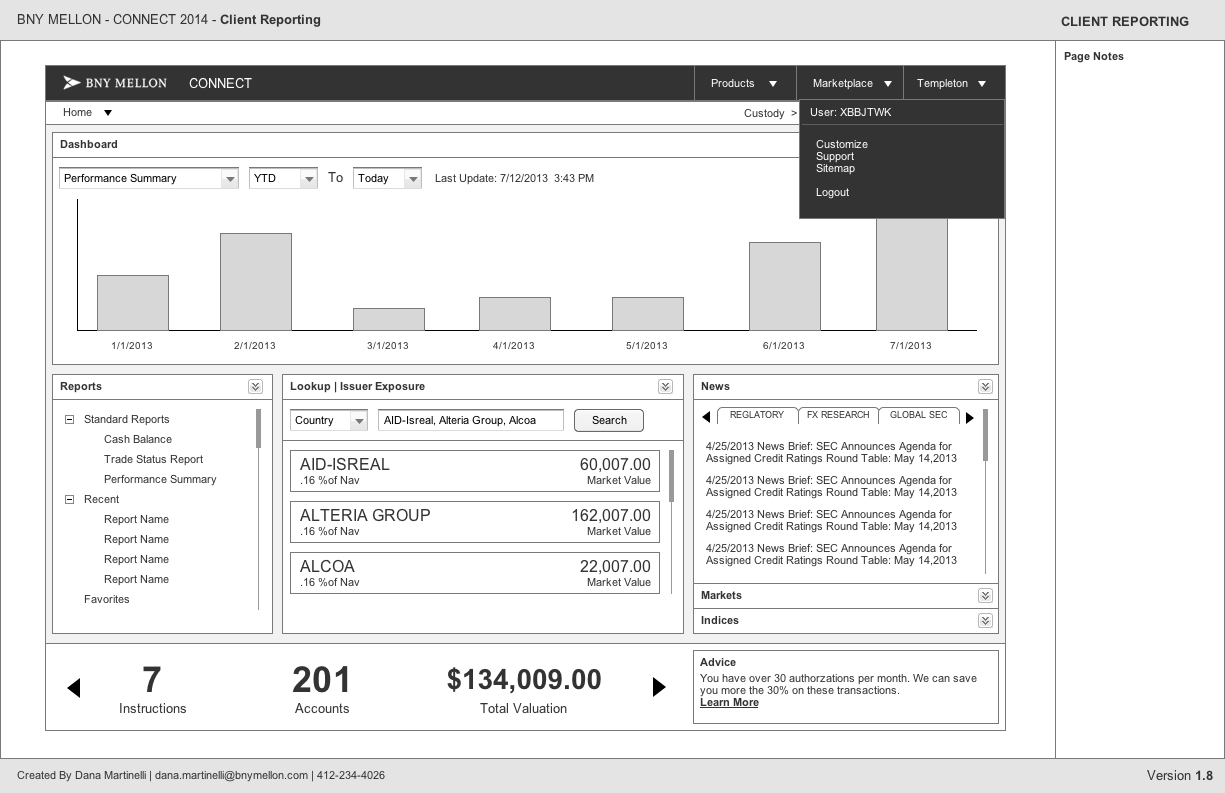Click the $134,009.00 Total Valuation stat
Image resolution: width=1225 pixels, height=793 pixels.
(524, 690)
